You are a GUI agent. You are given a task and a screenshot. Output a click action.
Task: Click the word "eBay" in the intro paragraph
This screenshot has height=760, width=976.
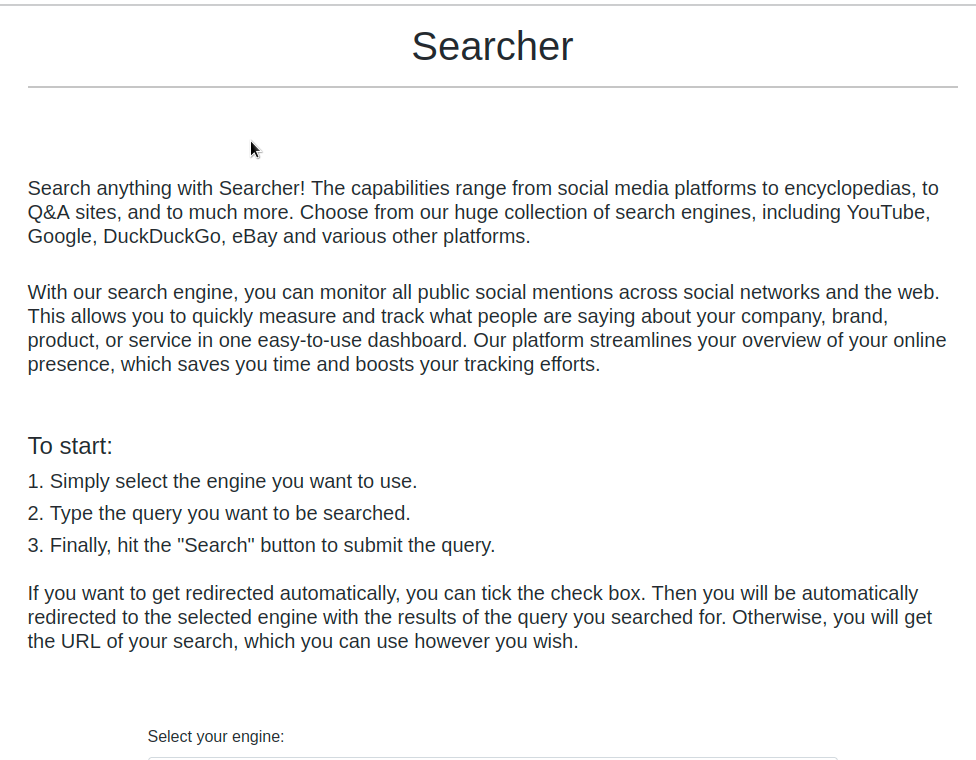pos(255,237)
